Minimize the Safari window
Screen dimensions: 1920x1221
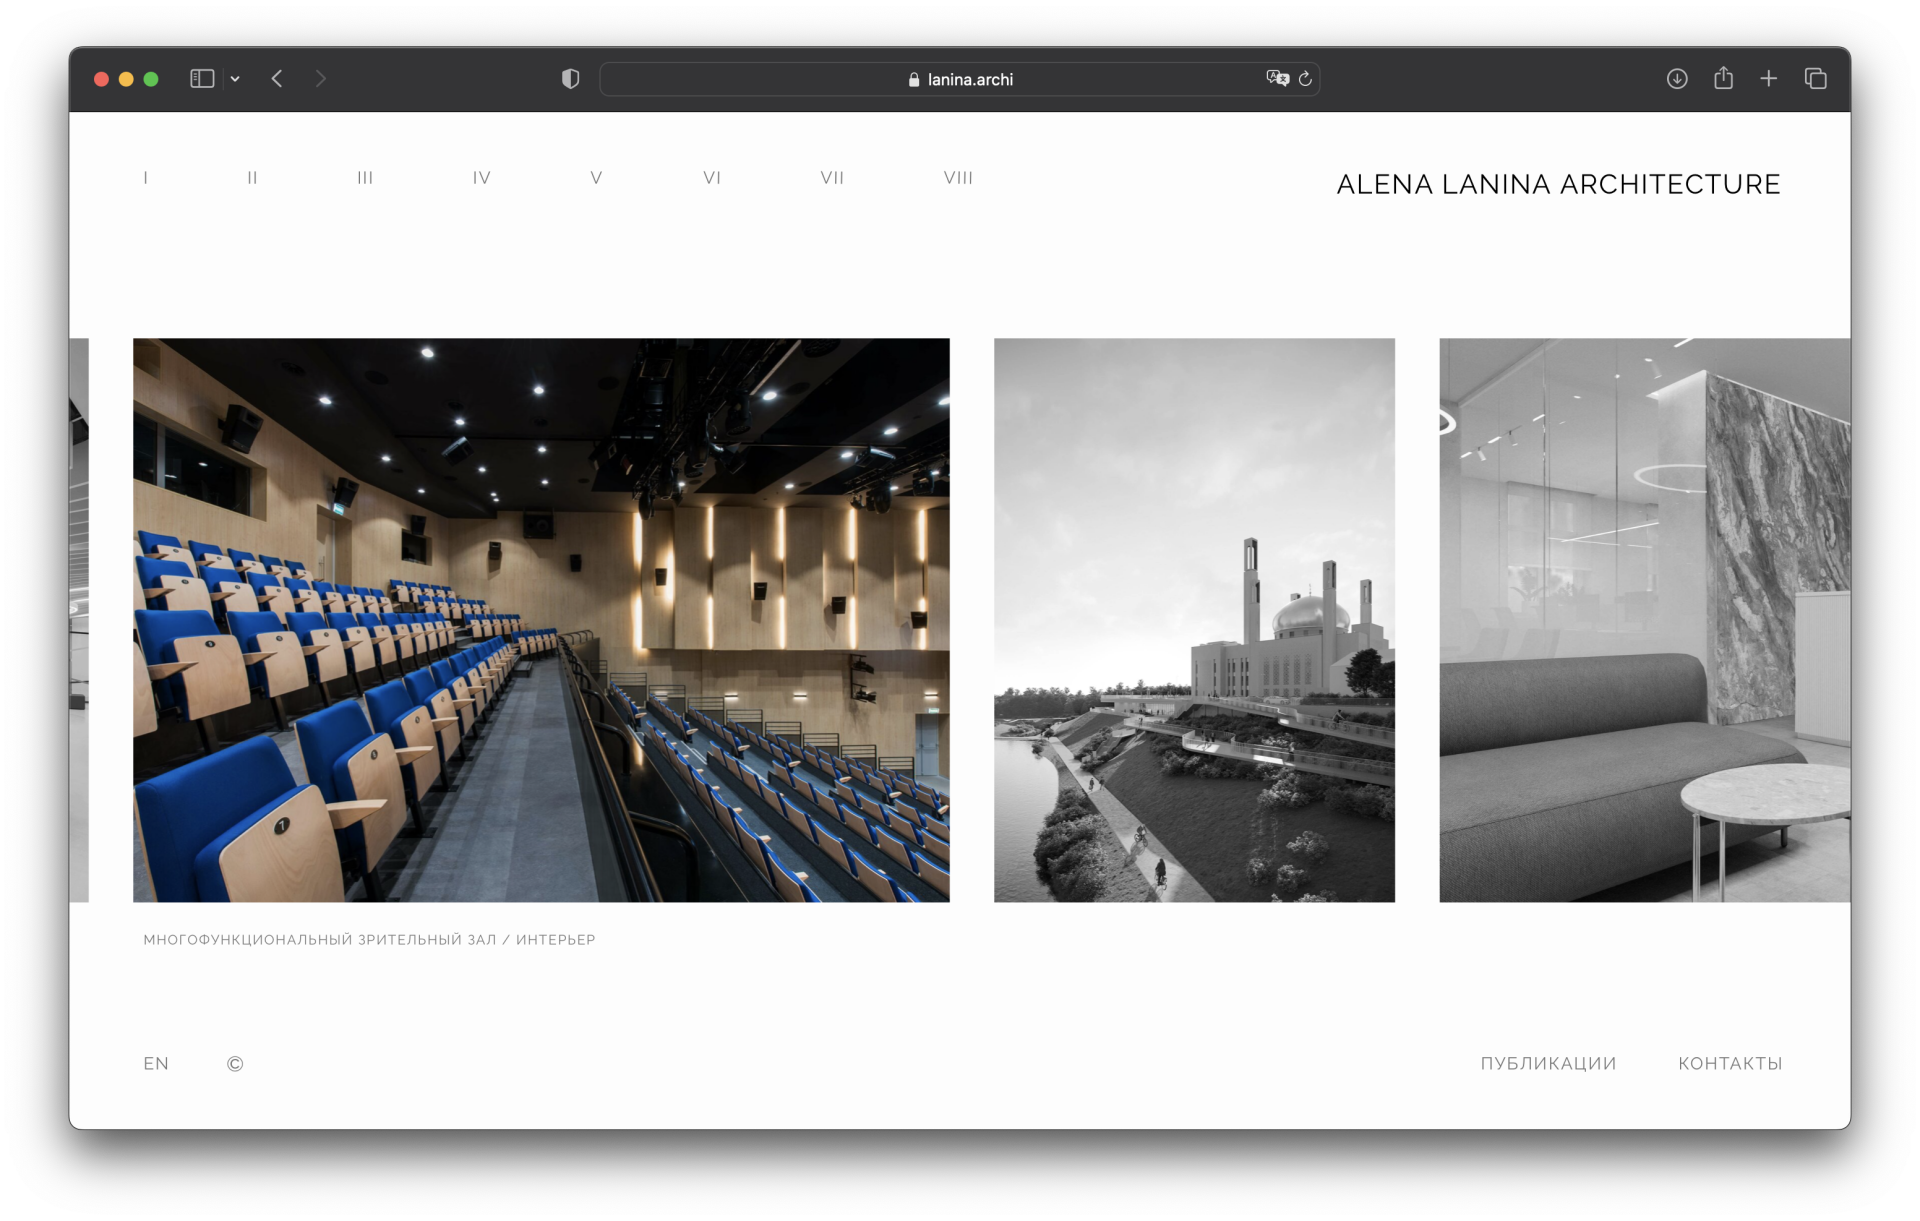point(126,79)
